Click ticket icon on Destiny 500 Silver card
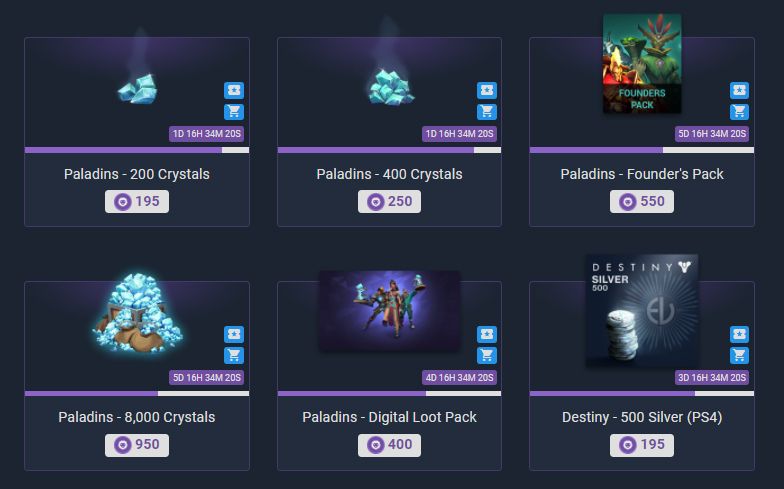784x489 pixels. point(739,334)
